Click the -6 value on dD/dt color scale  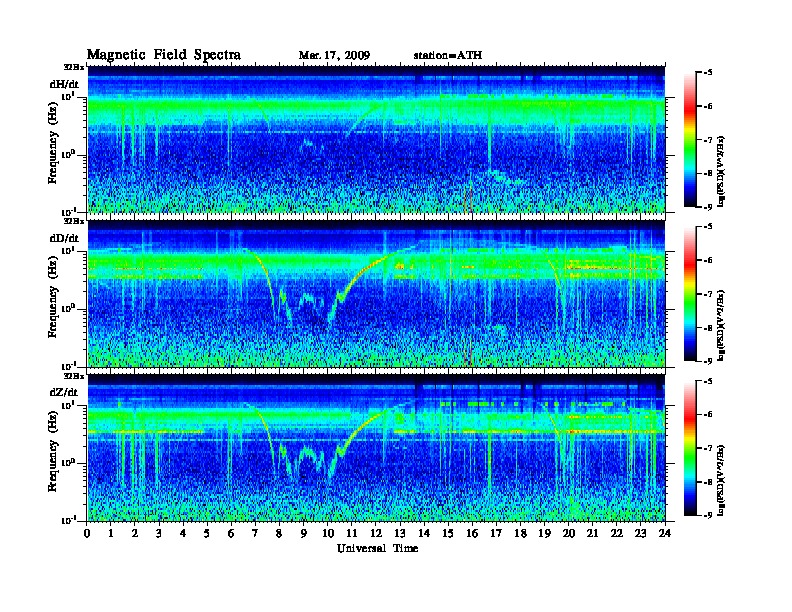point(708,260)
